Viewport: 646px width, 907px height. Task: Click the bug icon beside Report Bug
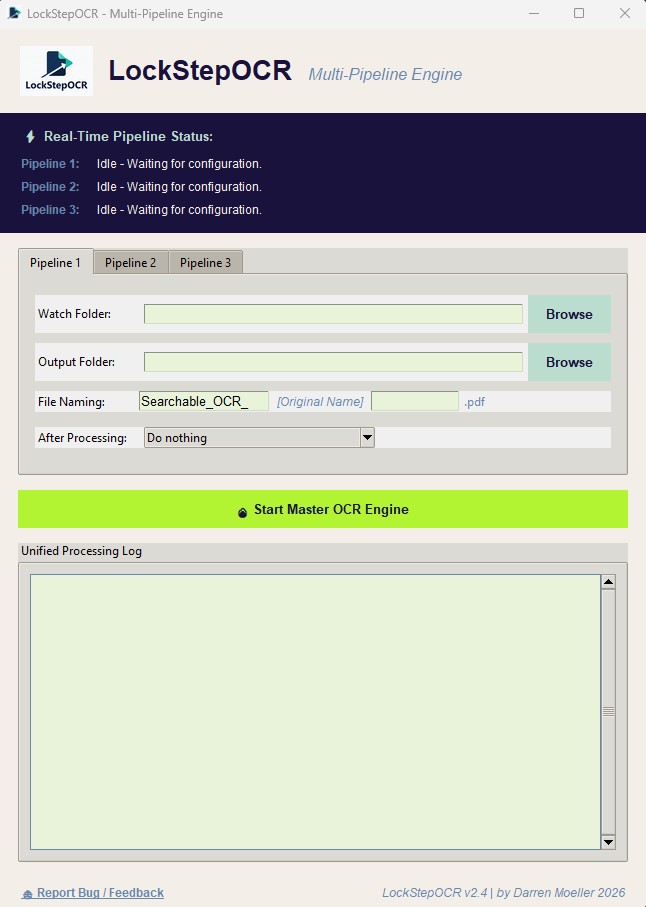[x=27, y=894]
